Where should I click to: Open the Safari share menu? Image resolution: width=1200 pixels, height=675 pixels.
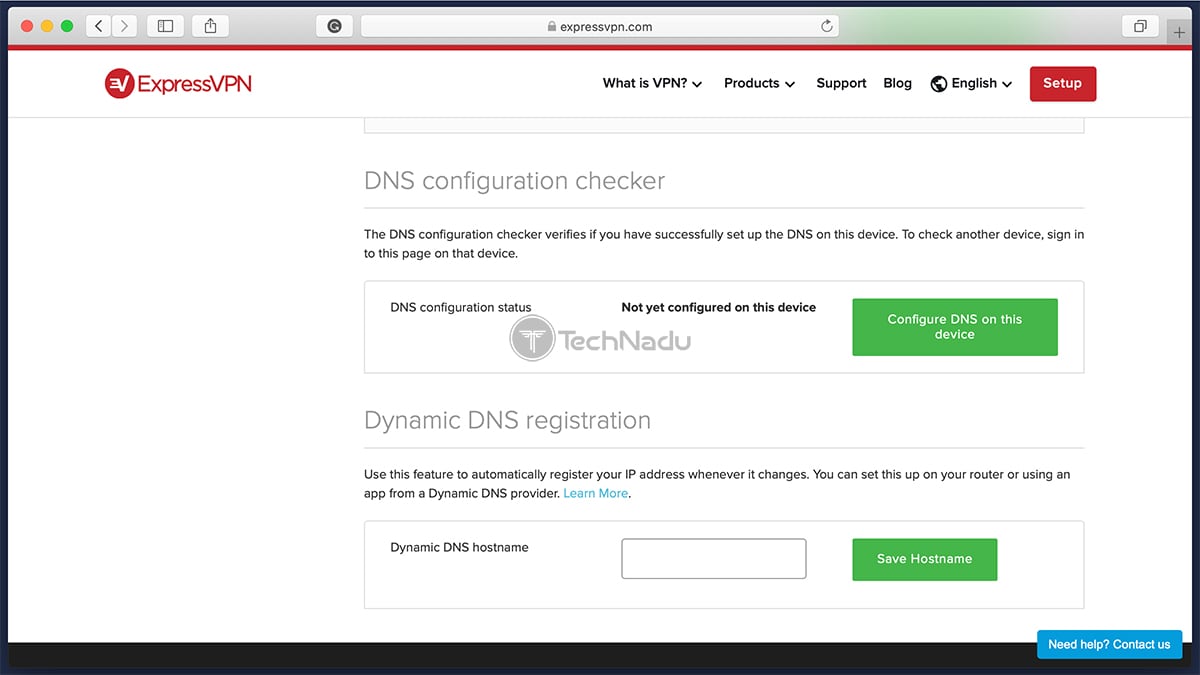(x=210, y=26)
